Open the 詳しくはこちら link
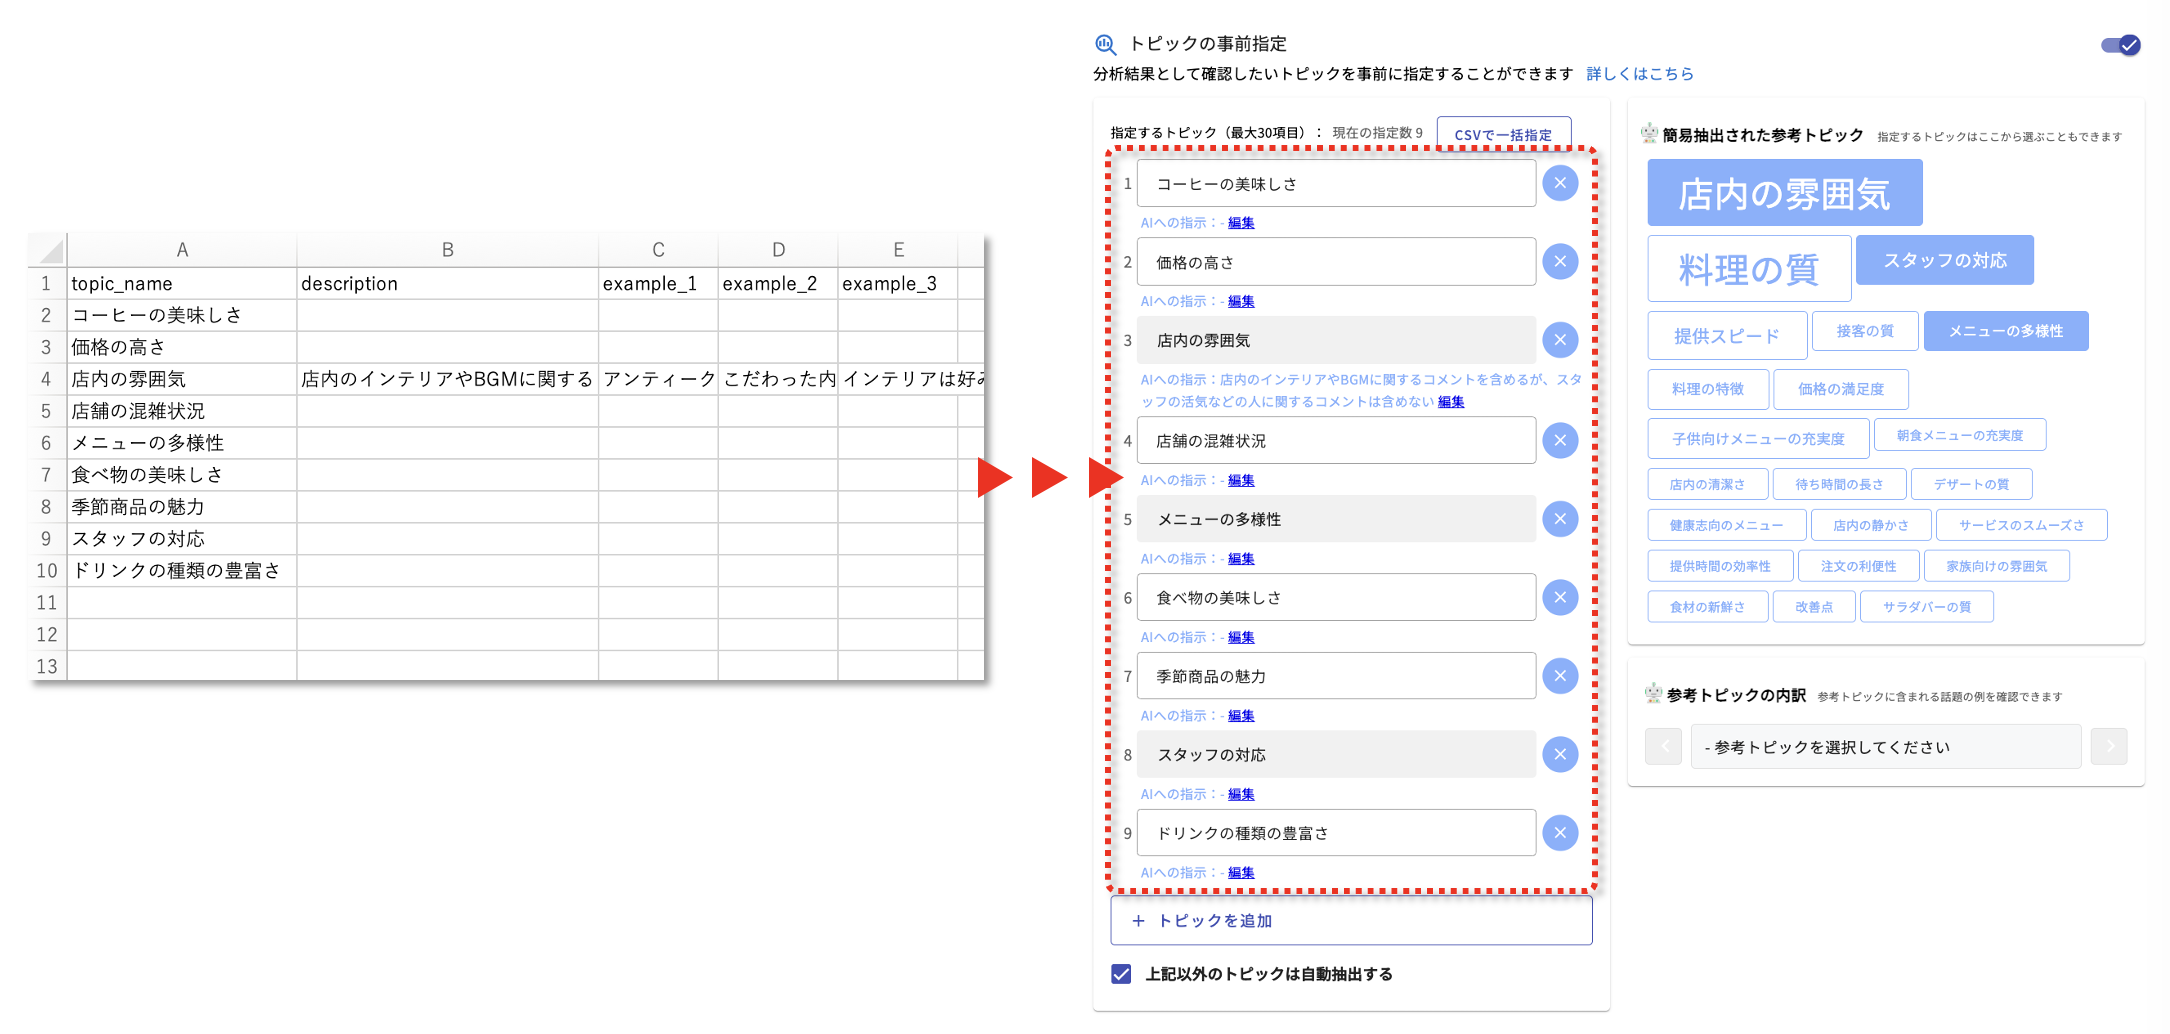Screen dimensions: 2170x1034 click(x=1640, y=74)
